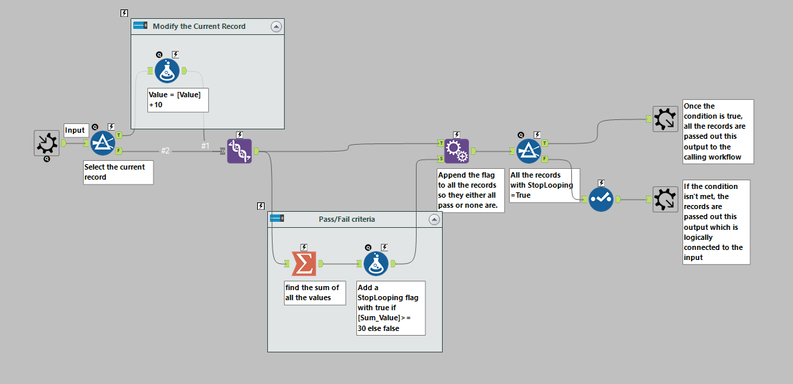
Task: Click the Modify the Current Record title bar
Action: (x=207, y=26)
